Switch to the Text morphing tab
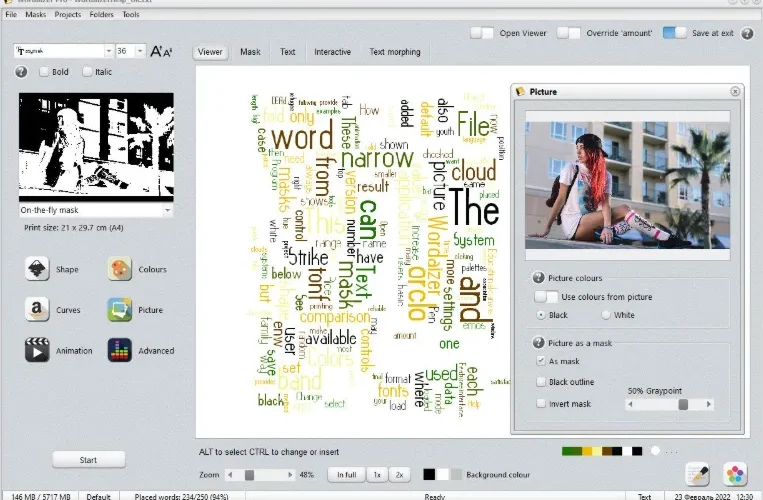This screenshot has height=500, width=763. [x=395, y=52]
